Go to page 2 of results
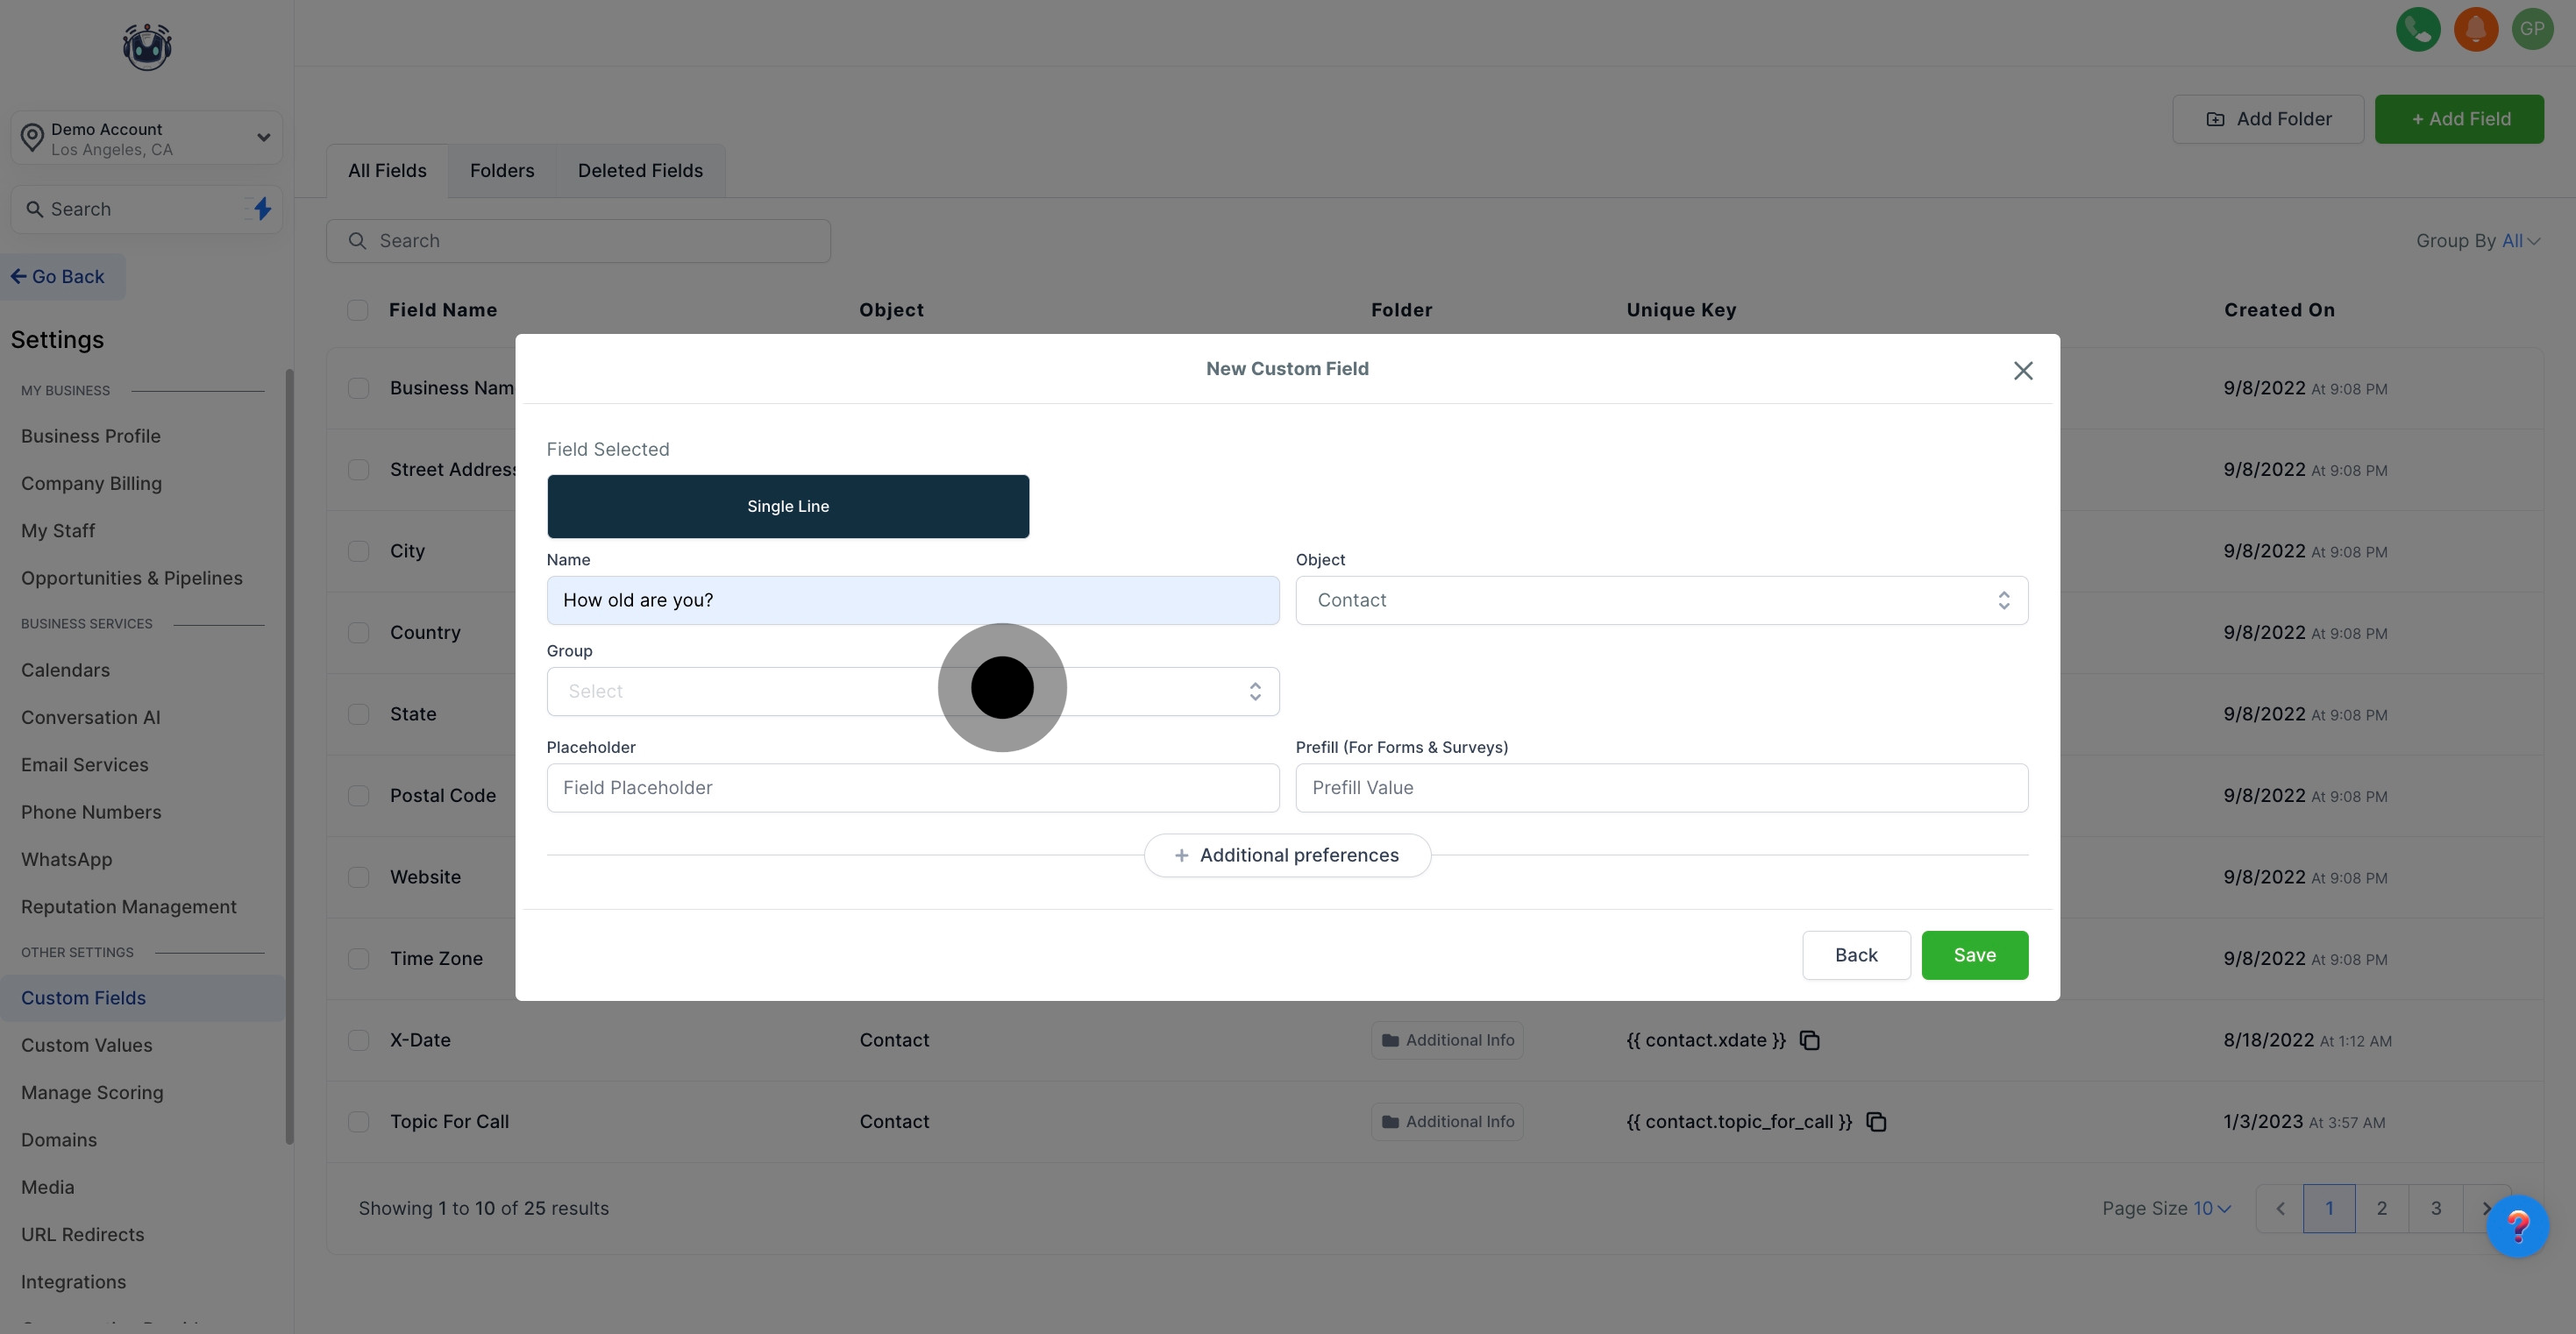This screenshot has width=2576, height=1334. [x=2381, y=1208]
